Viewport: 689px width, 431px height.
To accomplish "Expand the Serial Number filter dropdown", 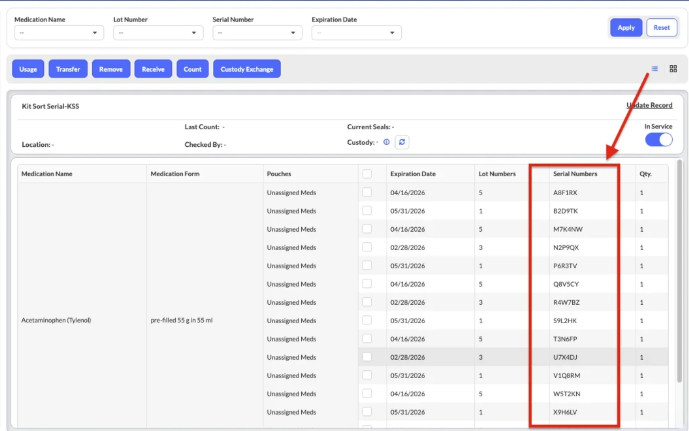I will (257, 33).
